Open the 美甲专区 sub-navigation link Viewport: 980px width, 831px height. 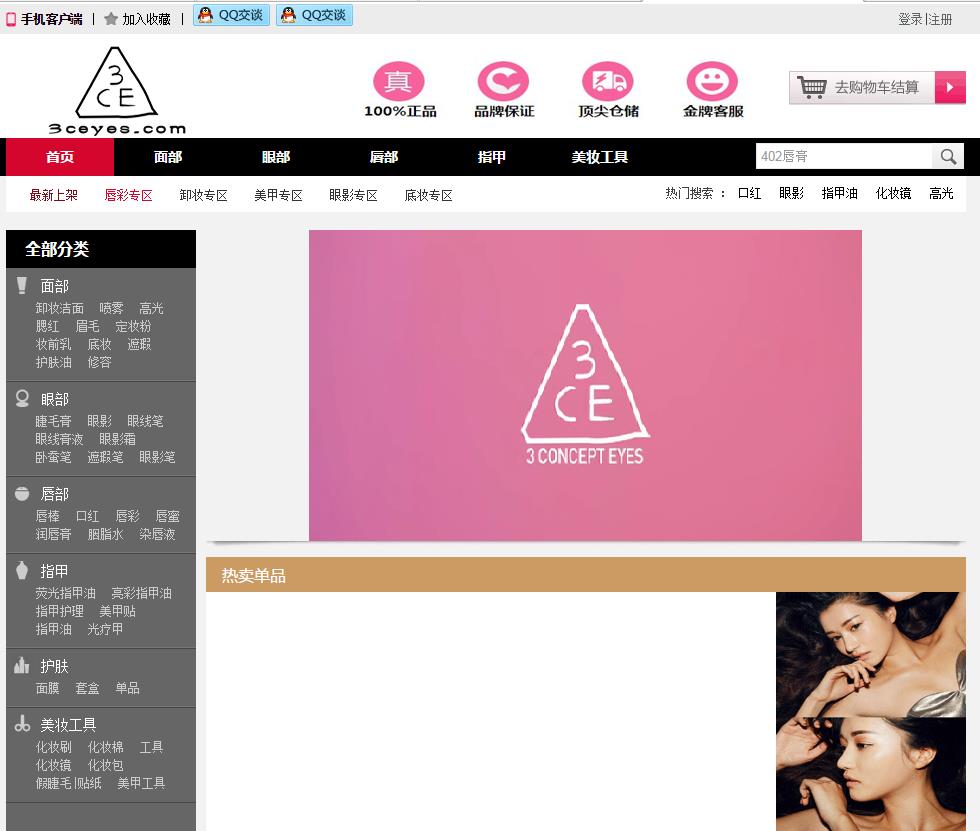pos(279,195)
